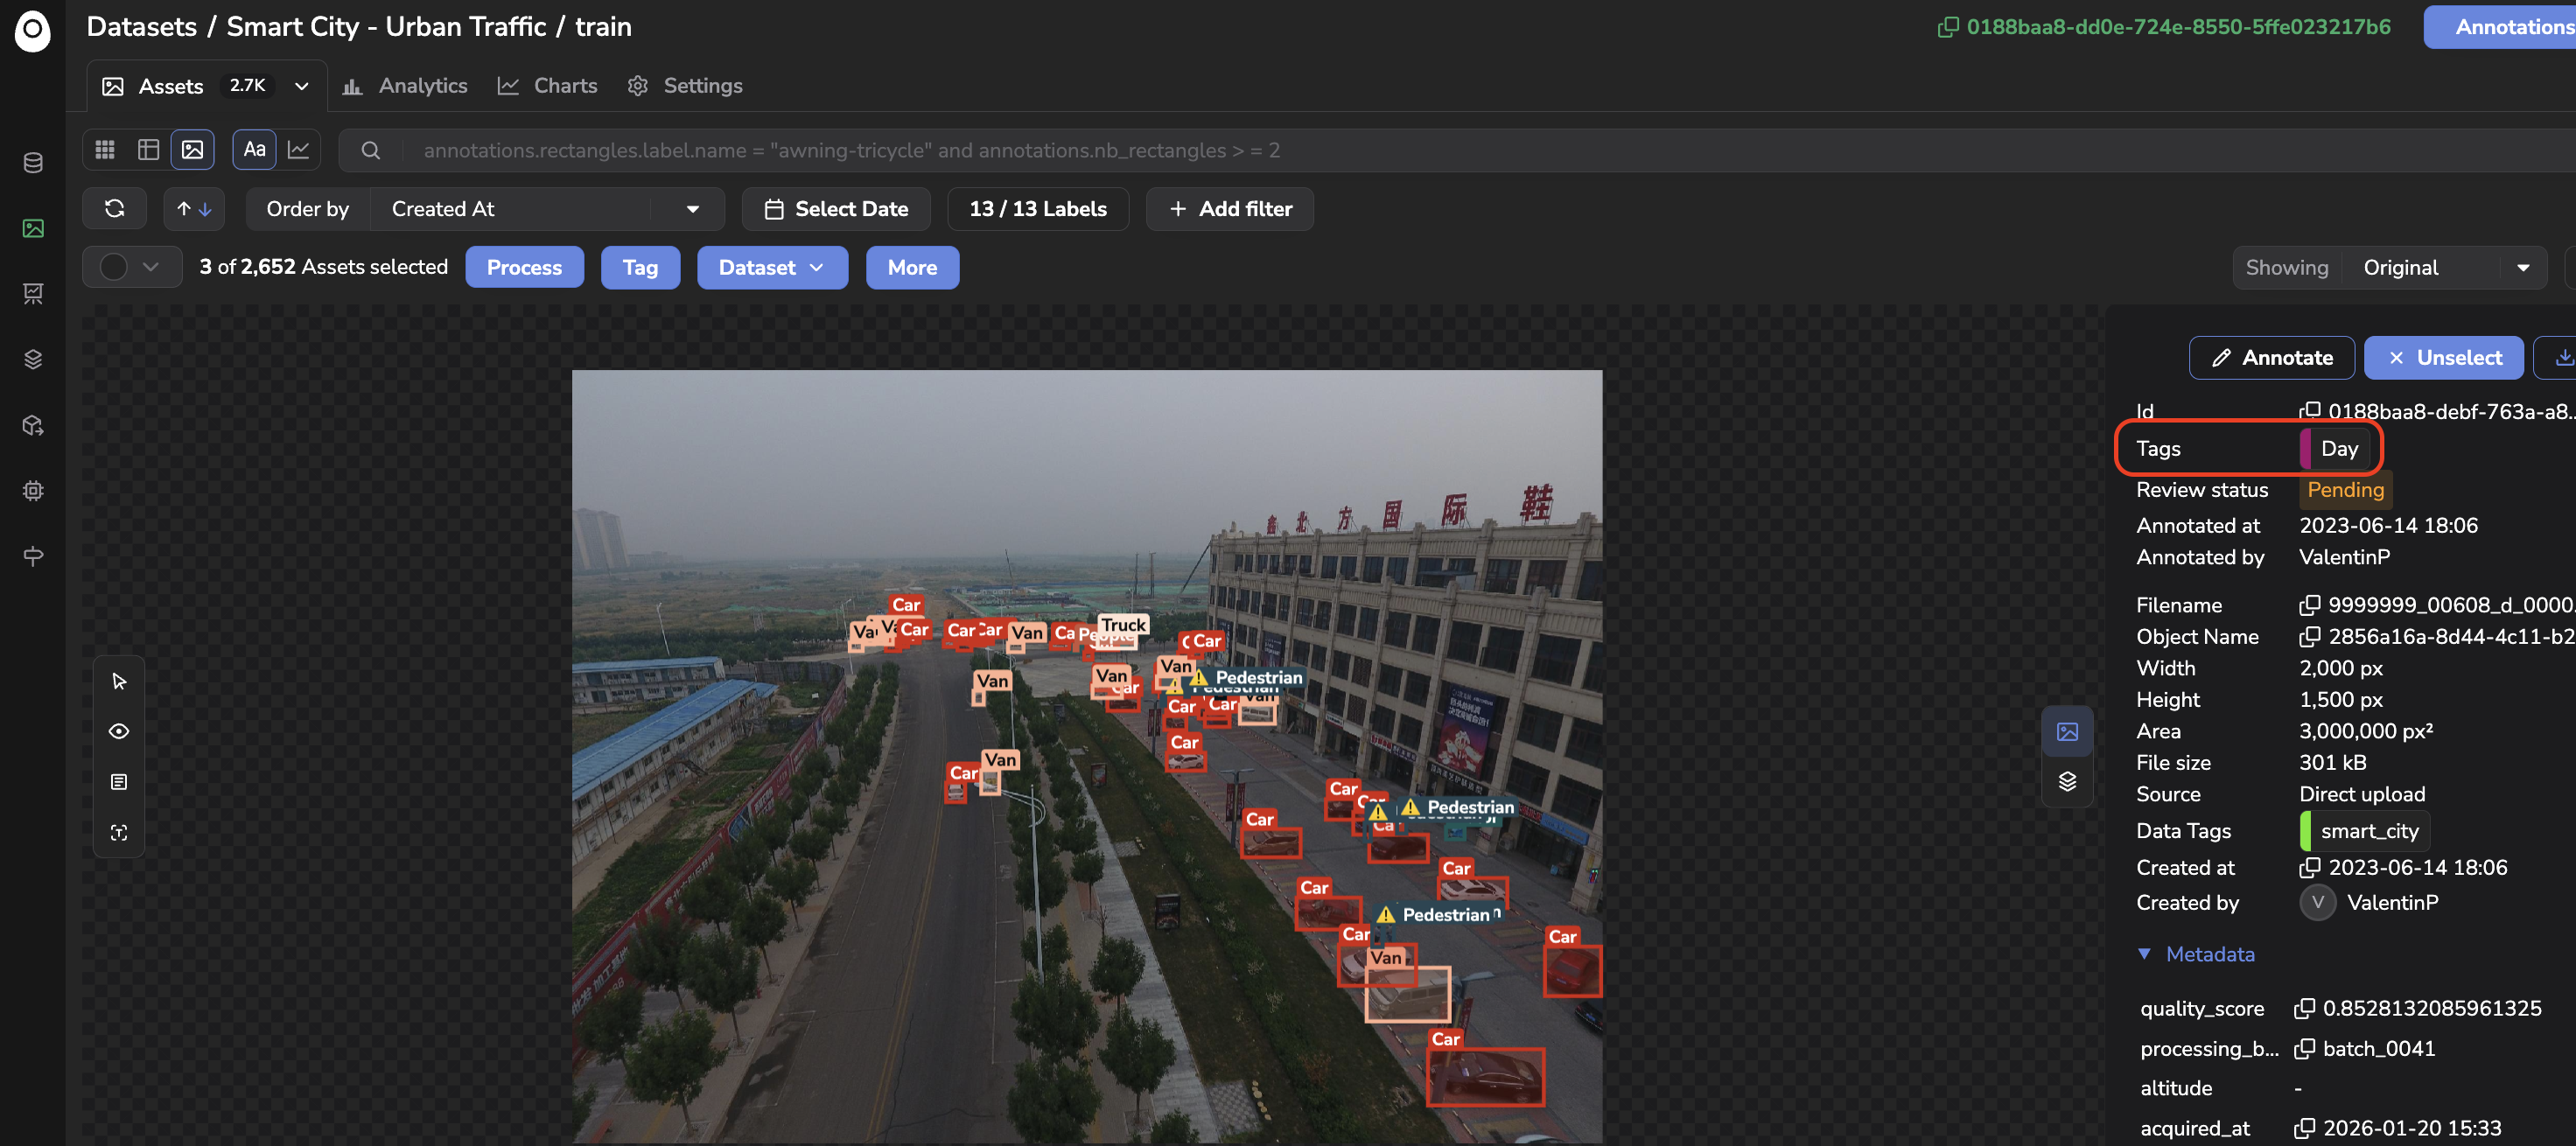Screen dimensions: 2576x1146
Task: Switch to grid view icon
Action: pos(105,150)
